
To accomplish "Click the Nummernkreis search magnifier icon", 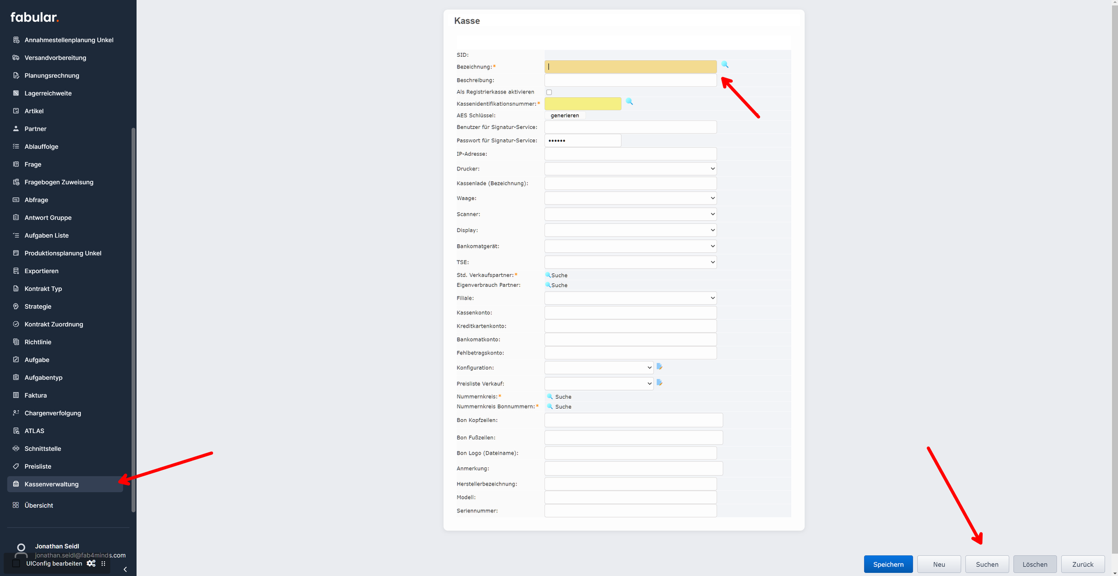I will (x=550, y=397).
